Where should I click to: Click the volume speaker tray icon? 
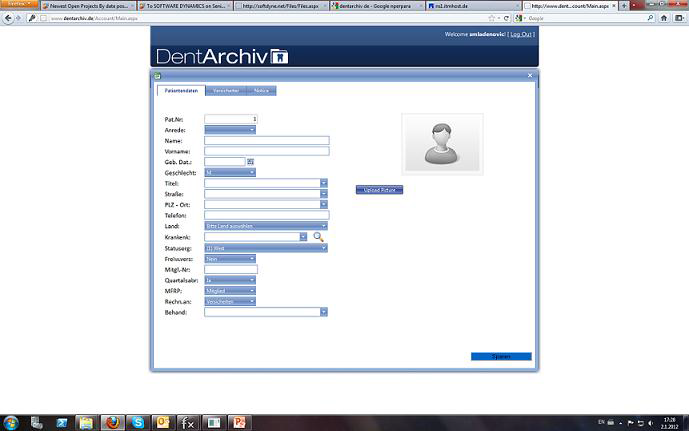pos(651,423)
